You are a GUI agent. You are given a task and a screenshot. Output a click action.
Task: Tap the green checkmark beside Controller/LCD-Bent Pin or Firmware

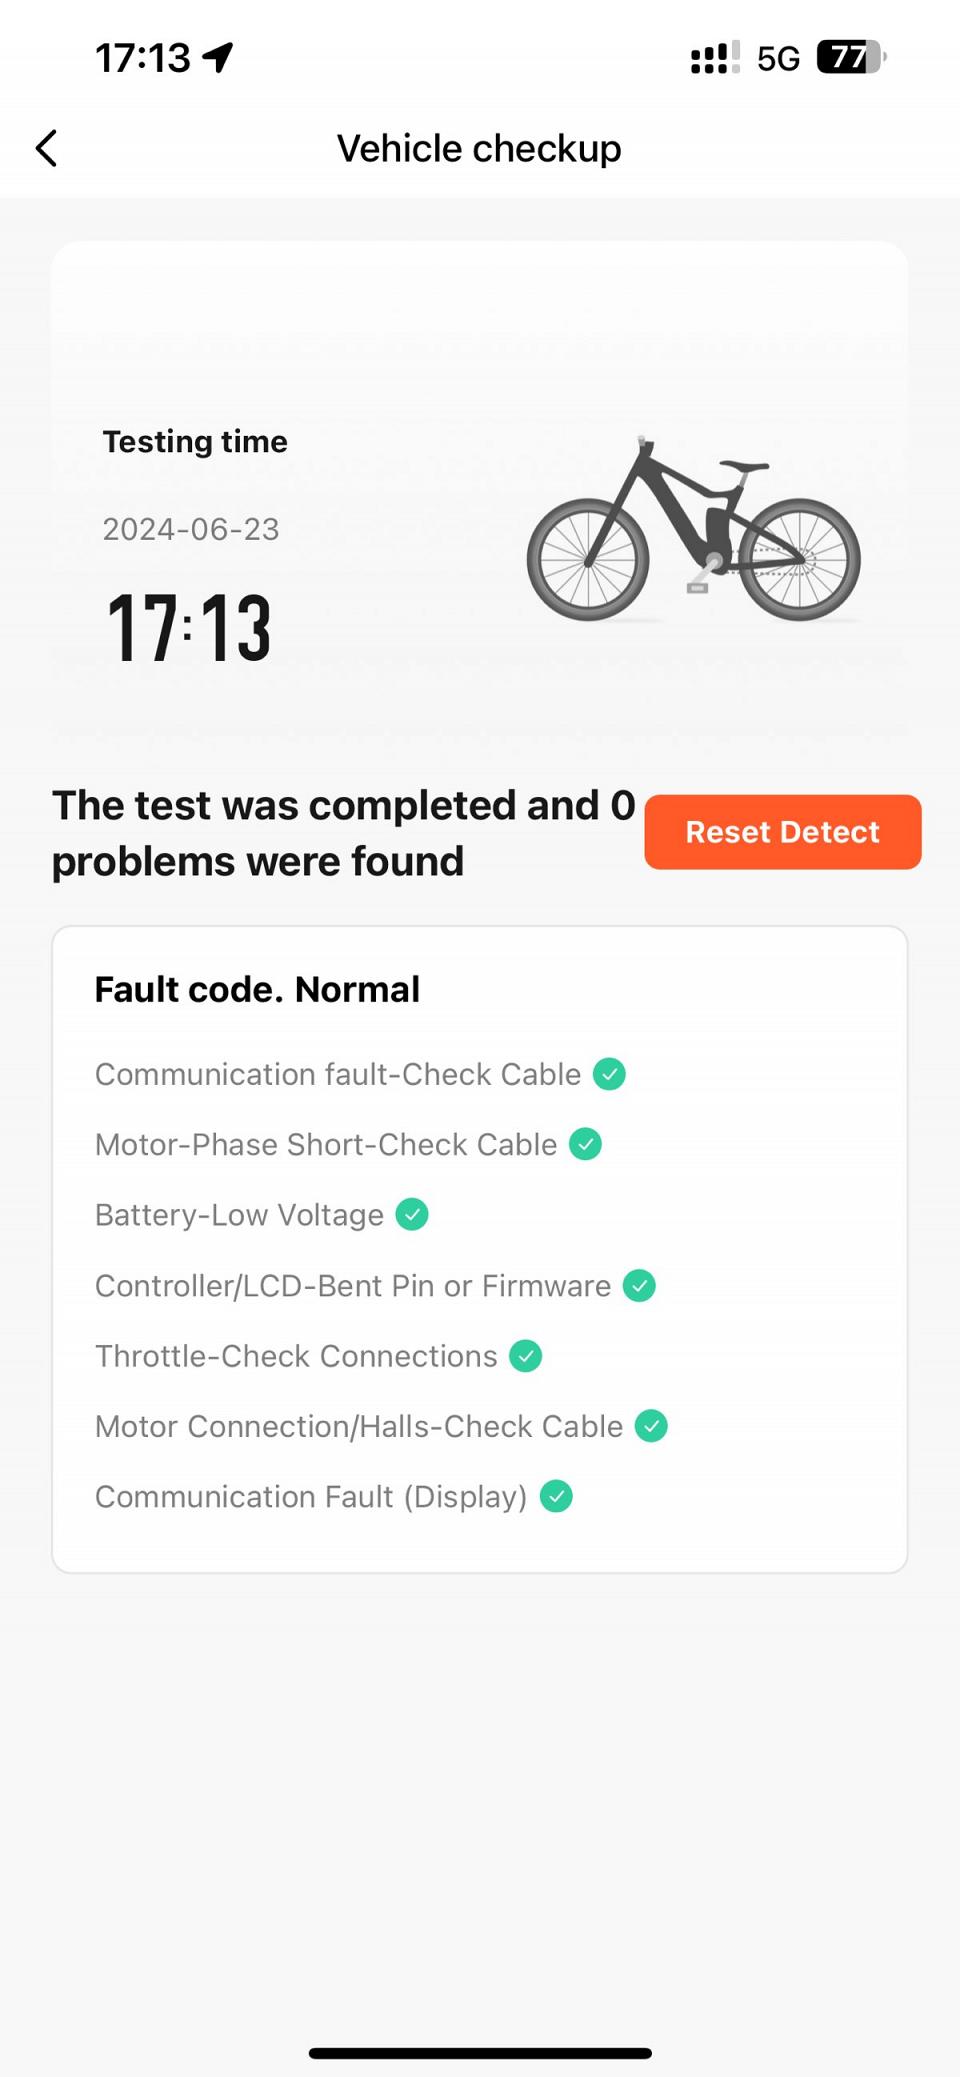tap(639, 1285)
